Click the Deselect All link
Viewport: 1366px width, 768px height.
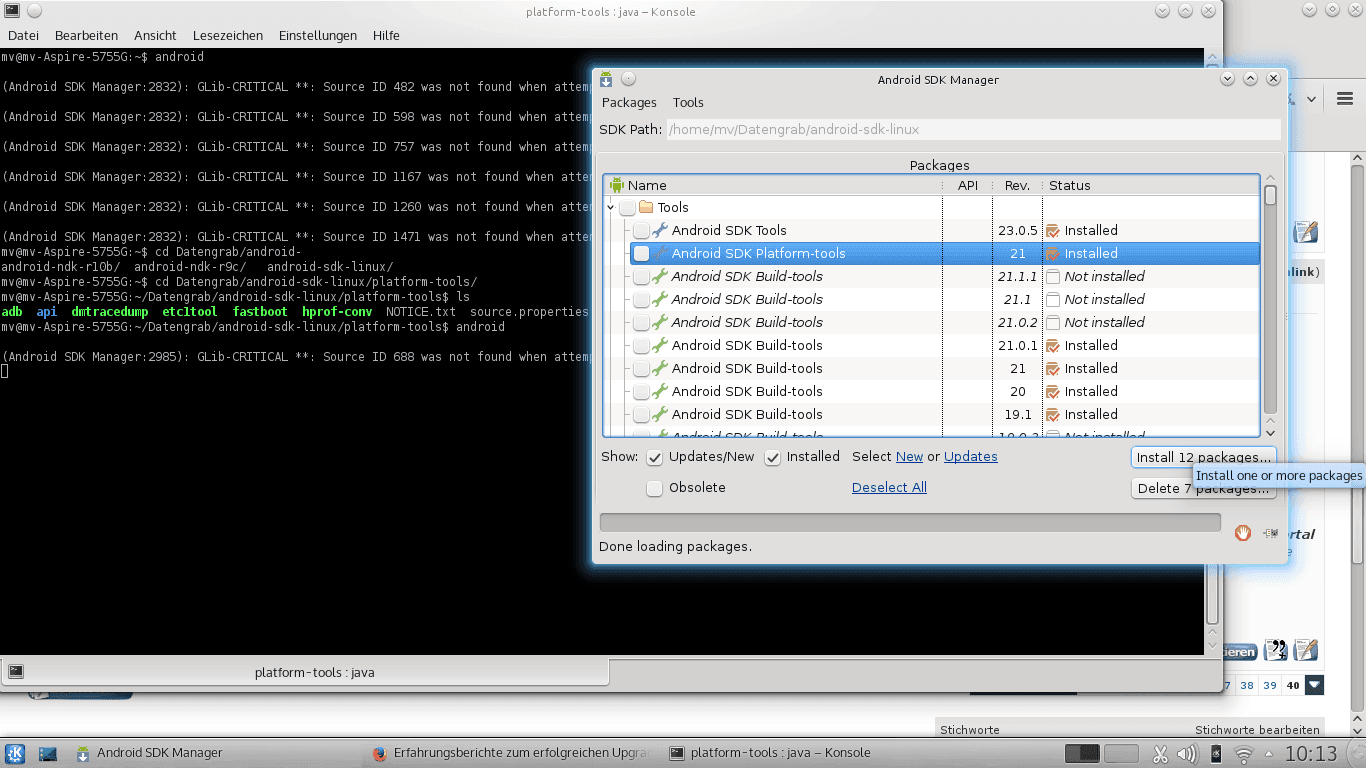(x=889, y=487)
